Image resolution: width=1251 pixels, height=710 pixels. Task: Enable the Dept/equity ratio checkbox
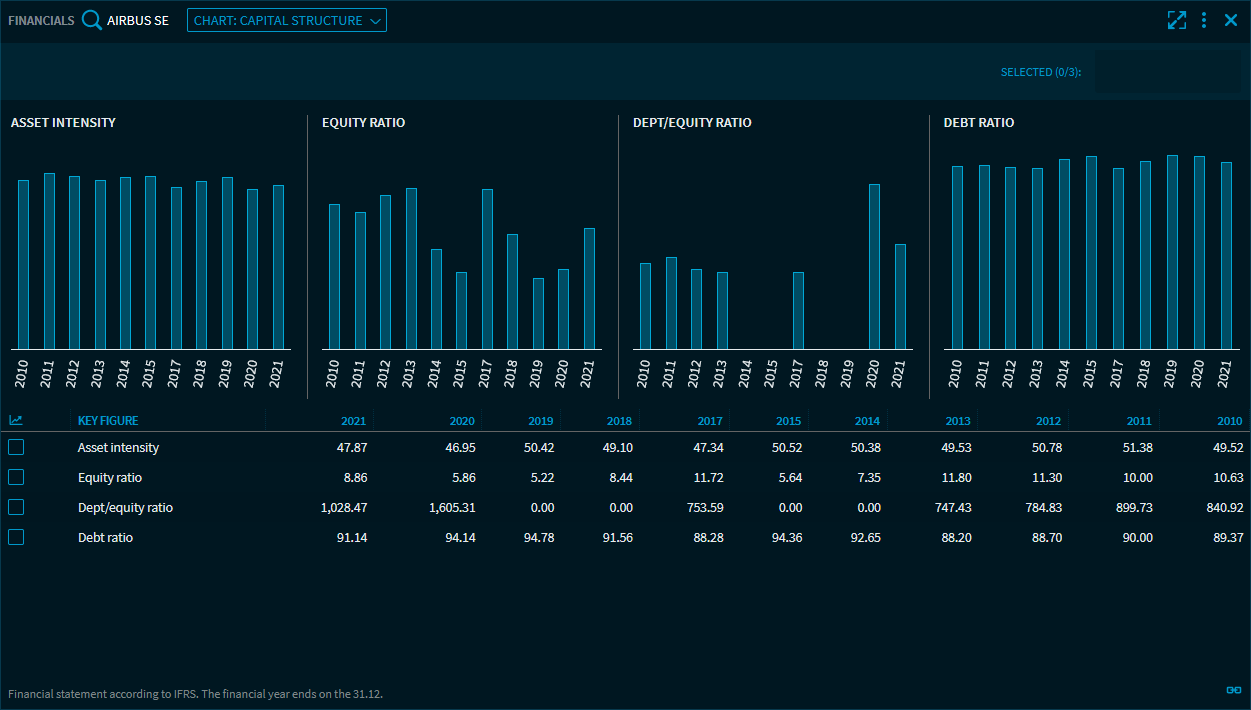coord(16,507)
